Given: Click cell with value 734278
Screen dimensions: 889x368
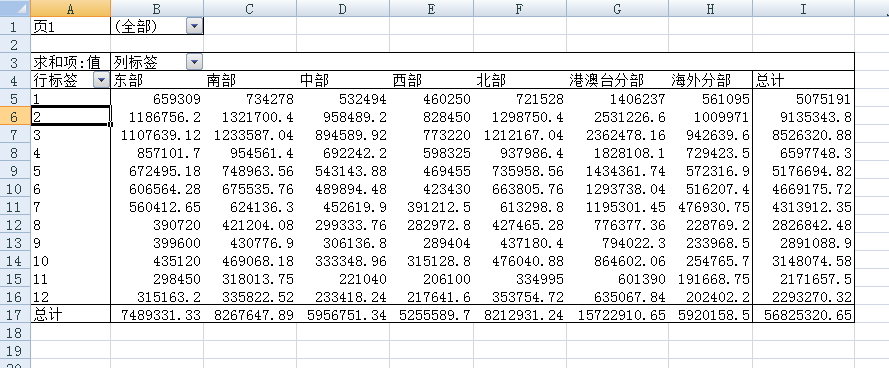Looking at the screenshot, I should point(250,99).
